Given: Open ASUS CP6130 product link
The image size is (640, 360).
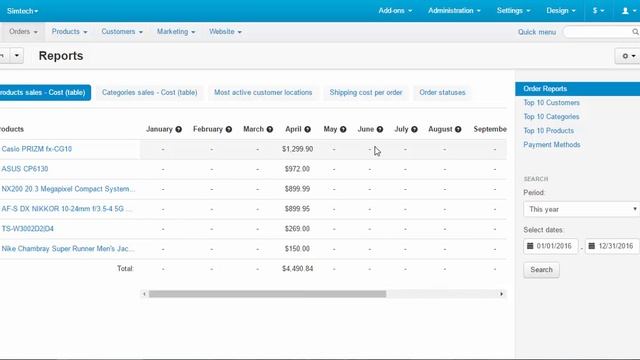Looking at the screenshot, I should 24,169.
